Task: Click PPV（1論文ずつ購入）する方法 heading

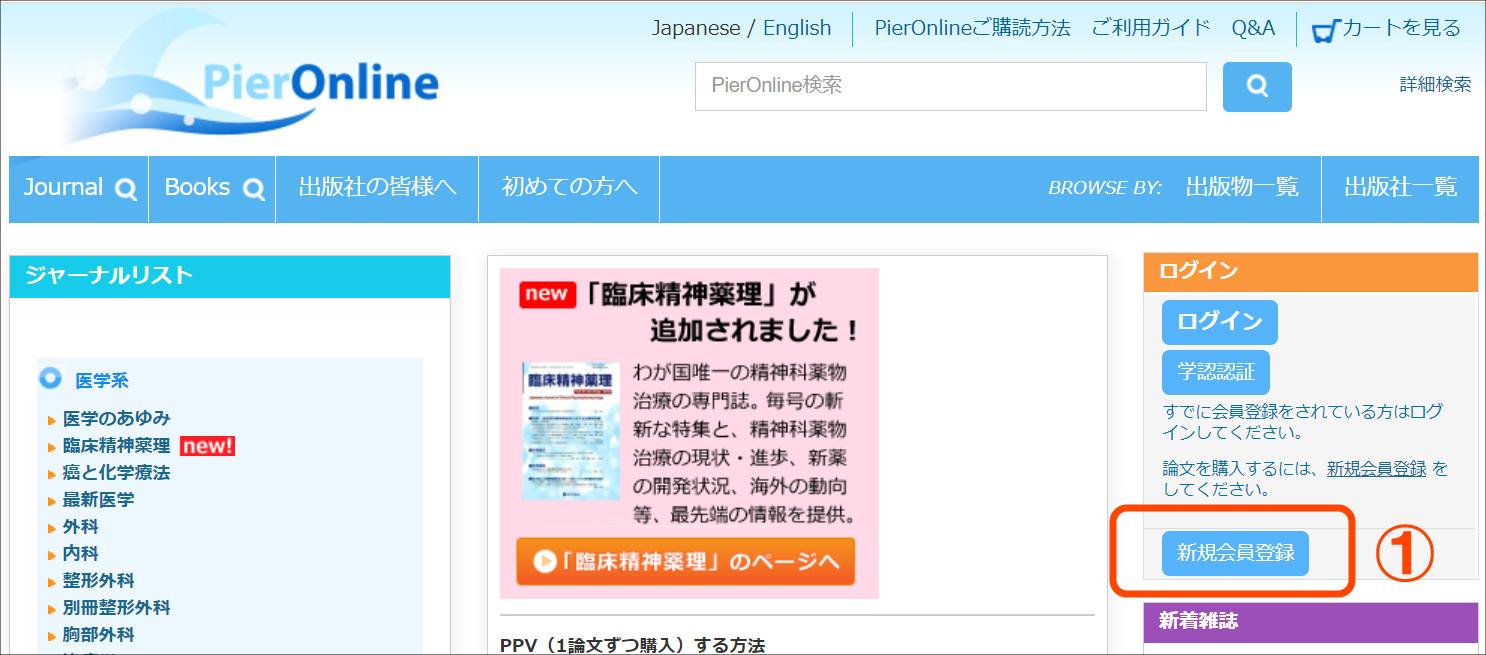Action: tap(633, 644)
